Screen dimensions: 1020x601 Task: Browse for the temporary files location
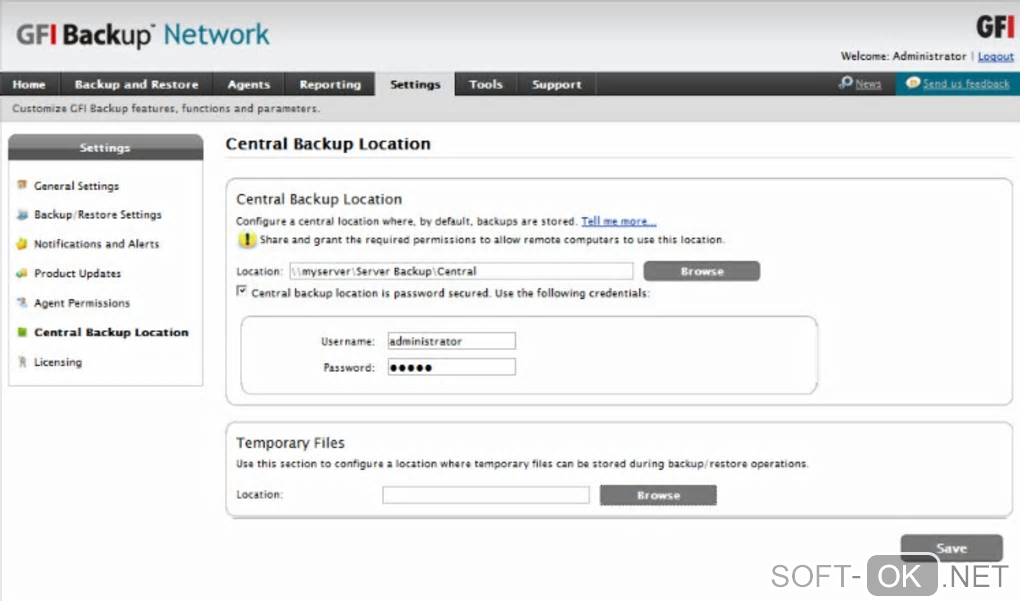click(658, 495)
